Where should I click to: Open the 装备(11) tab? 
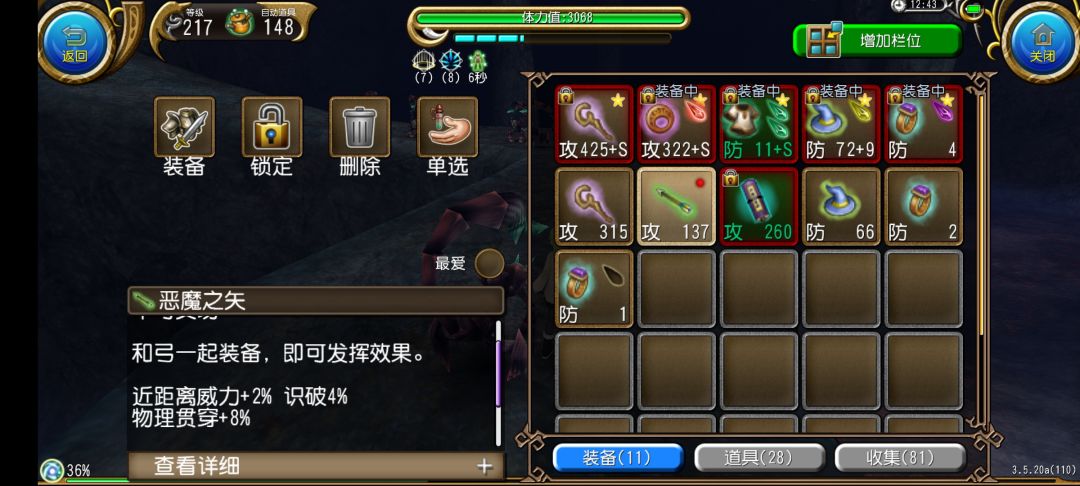click(x=618, y=458)
